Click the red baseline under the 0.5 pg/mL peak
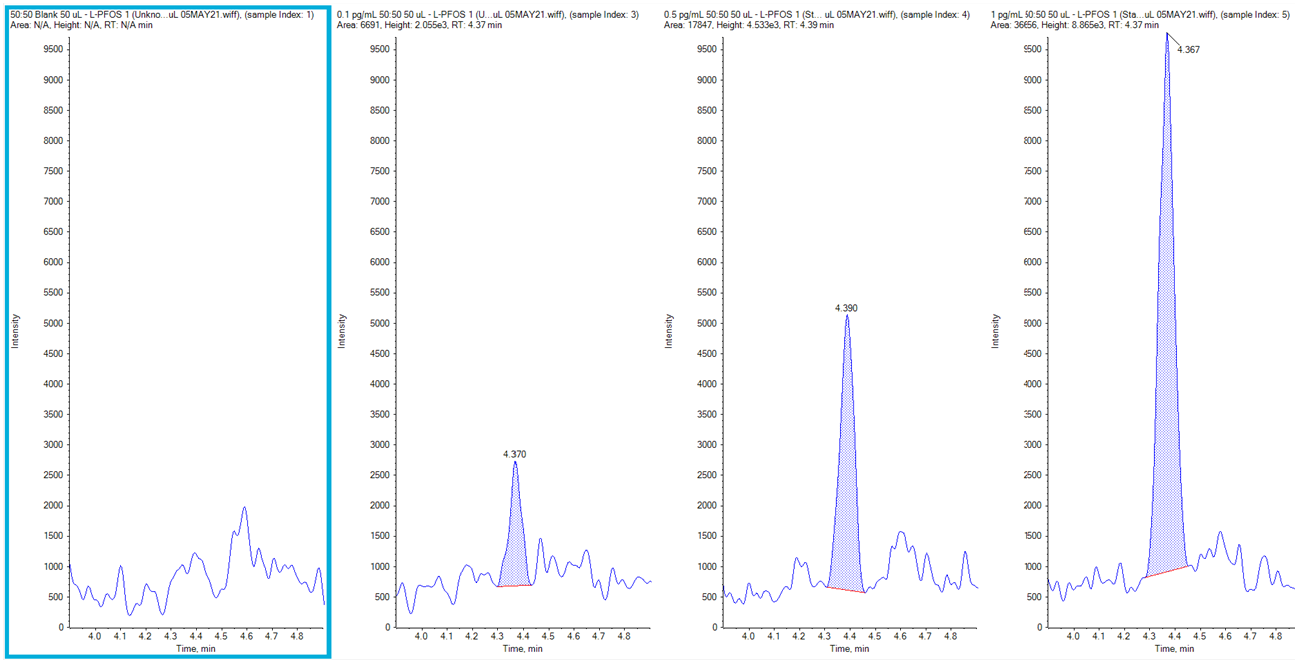The image size is (1311, 662). [x=847, y=590]
